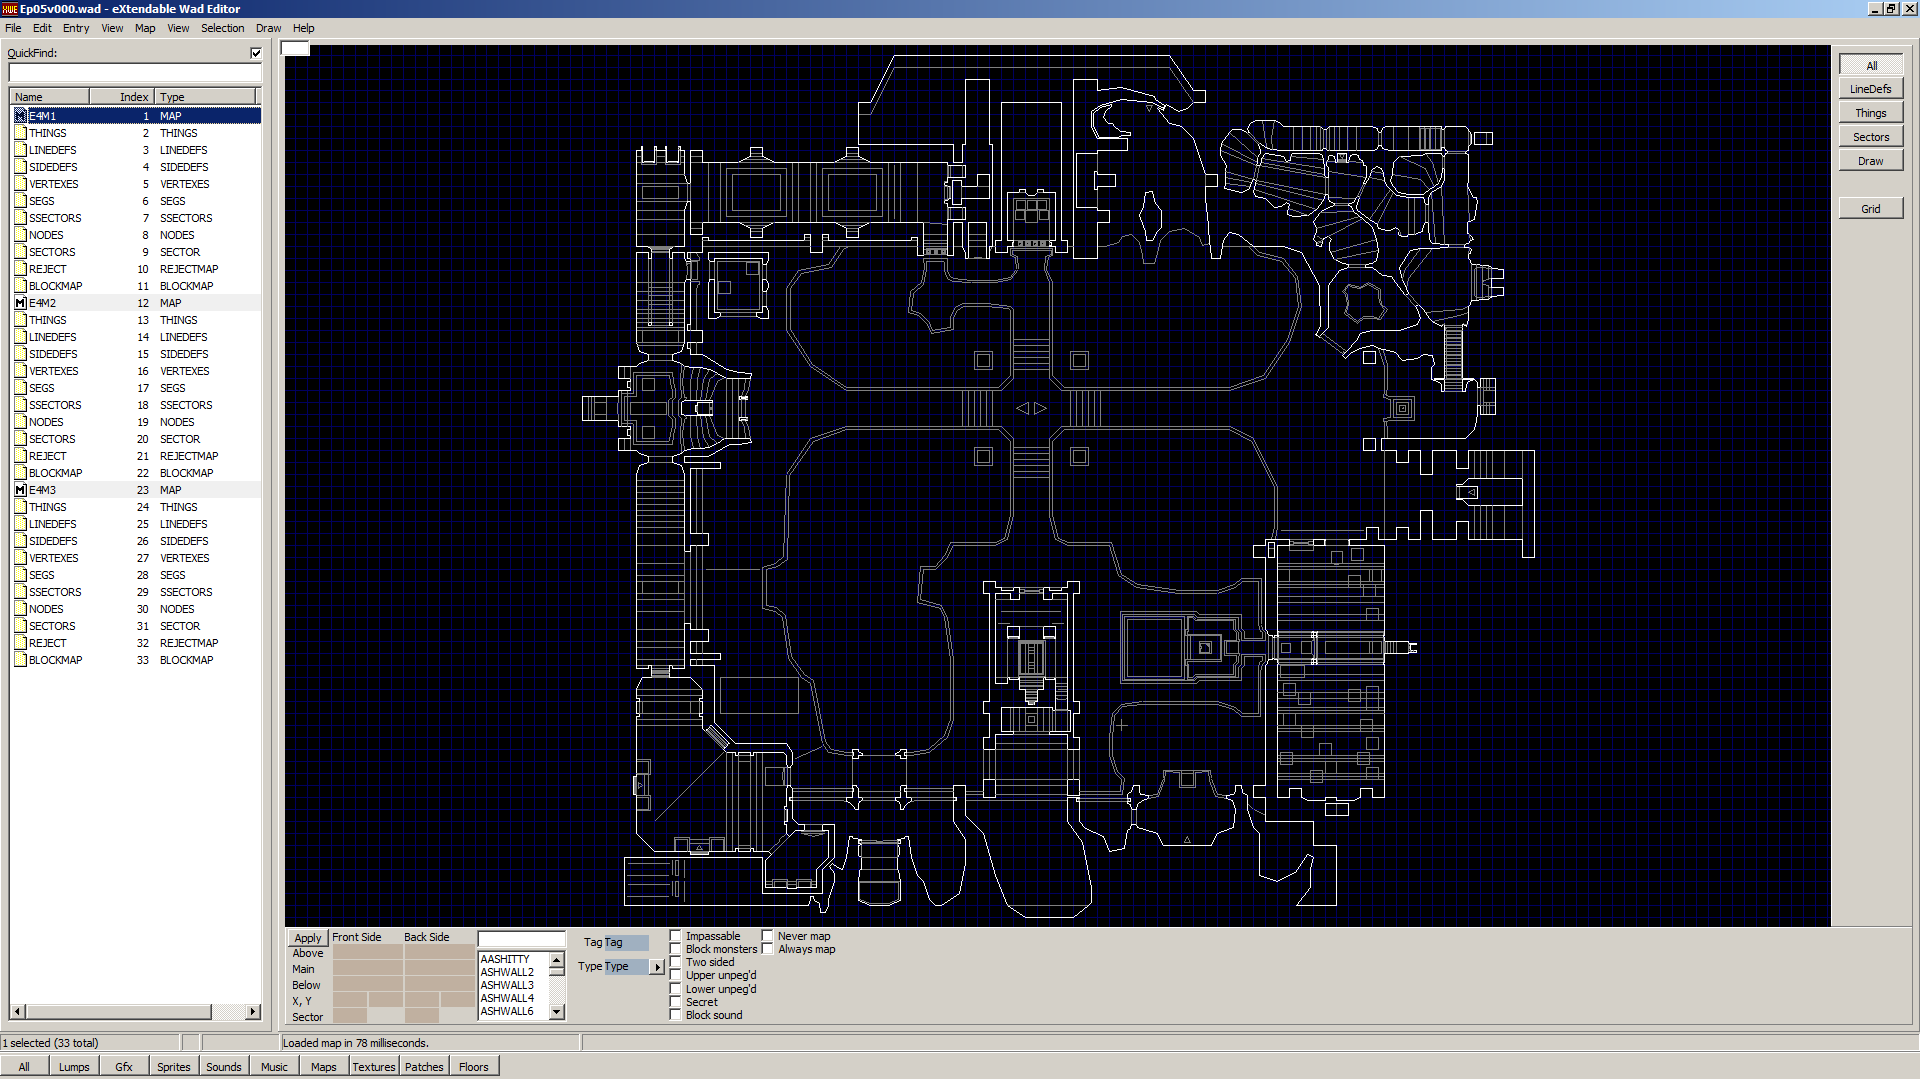Click the NODES lump icon at index 19
The image size is (1920, 1080).
coord(20,422)
